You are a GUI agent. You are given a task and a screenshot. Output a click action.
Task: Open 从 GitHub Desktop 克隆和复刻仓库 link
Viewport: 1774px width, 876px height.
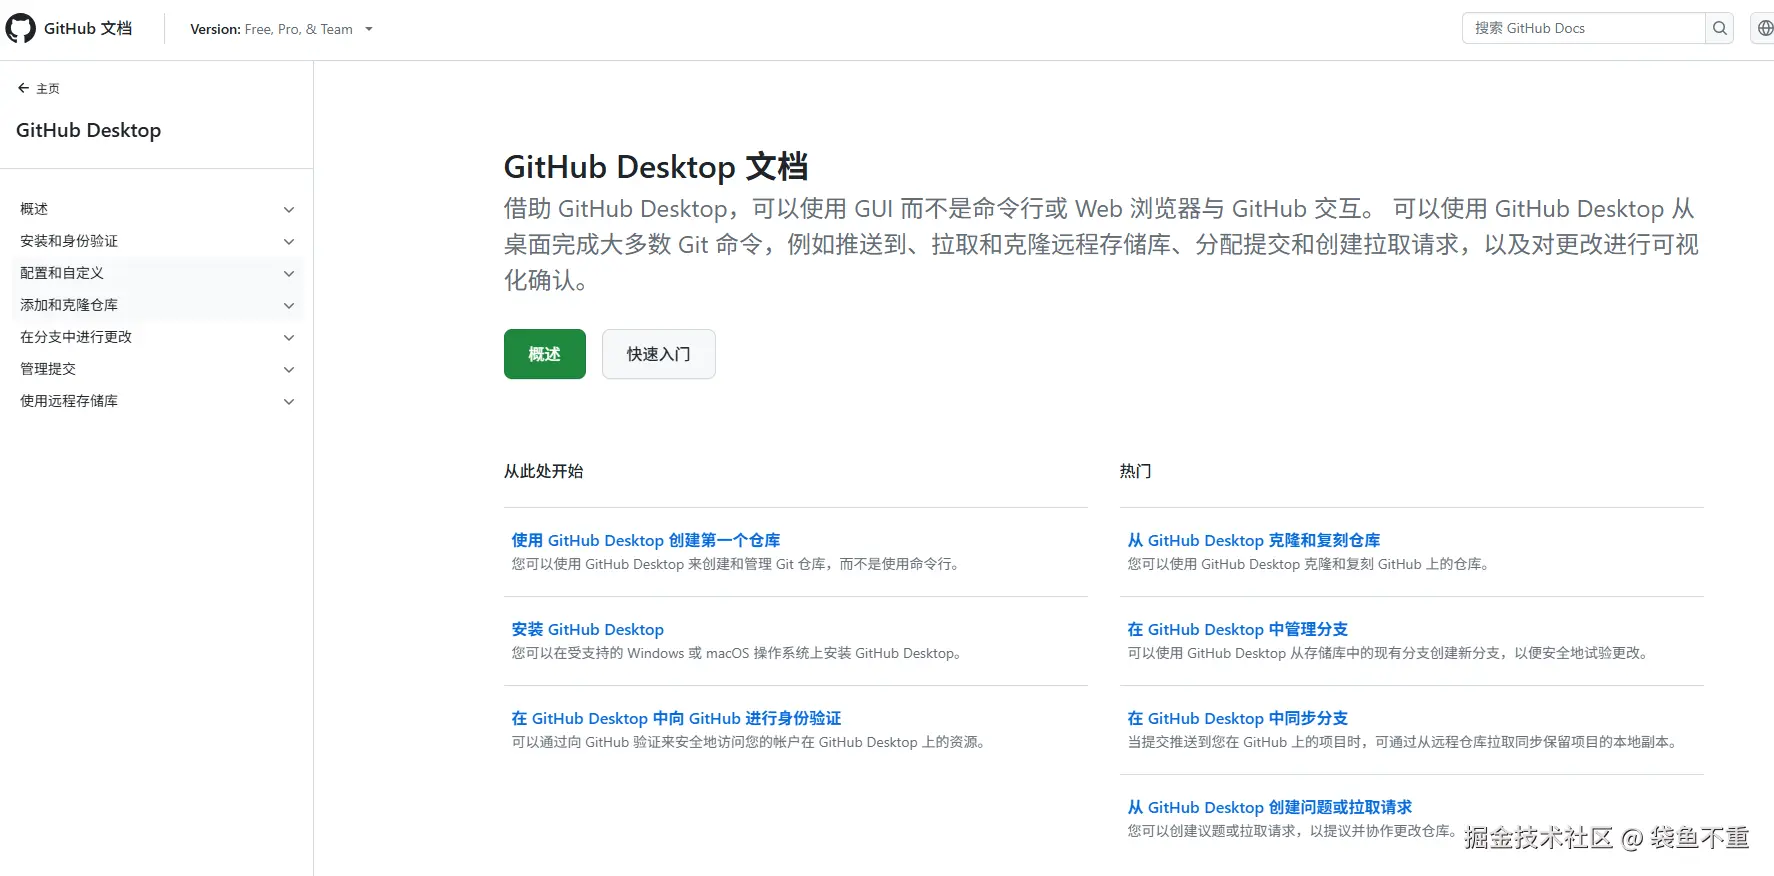coord(1254,540)
